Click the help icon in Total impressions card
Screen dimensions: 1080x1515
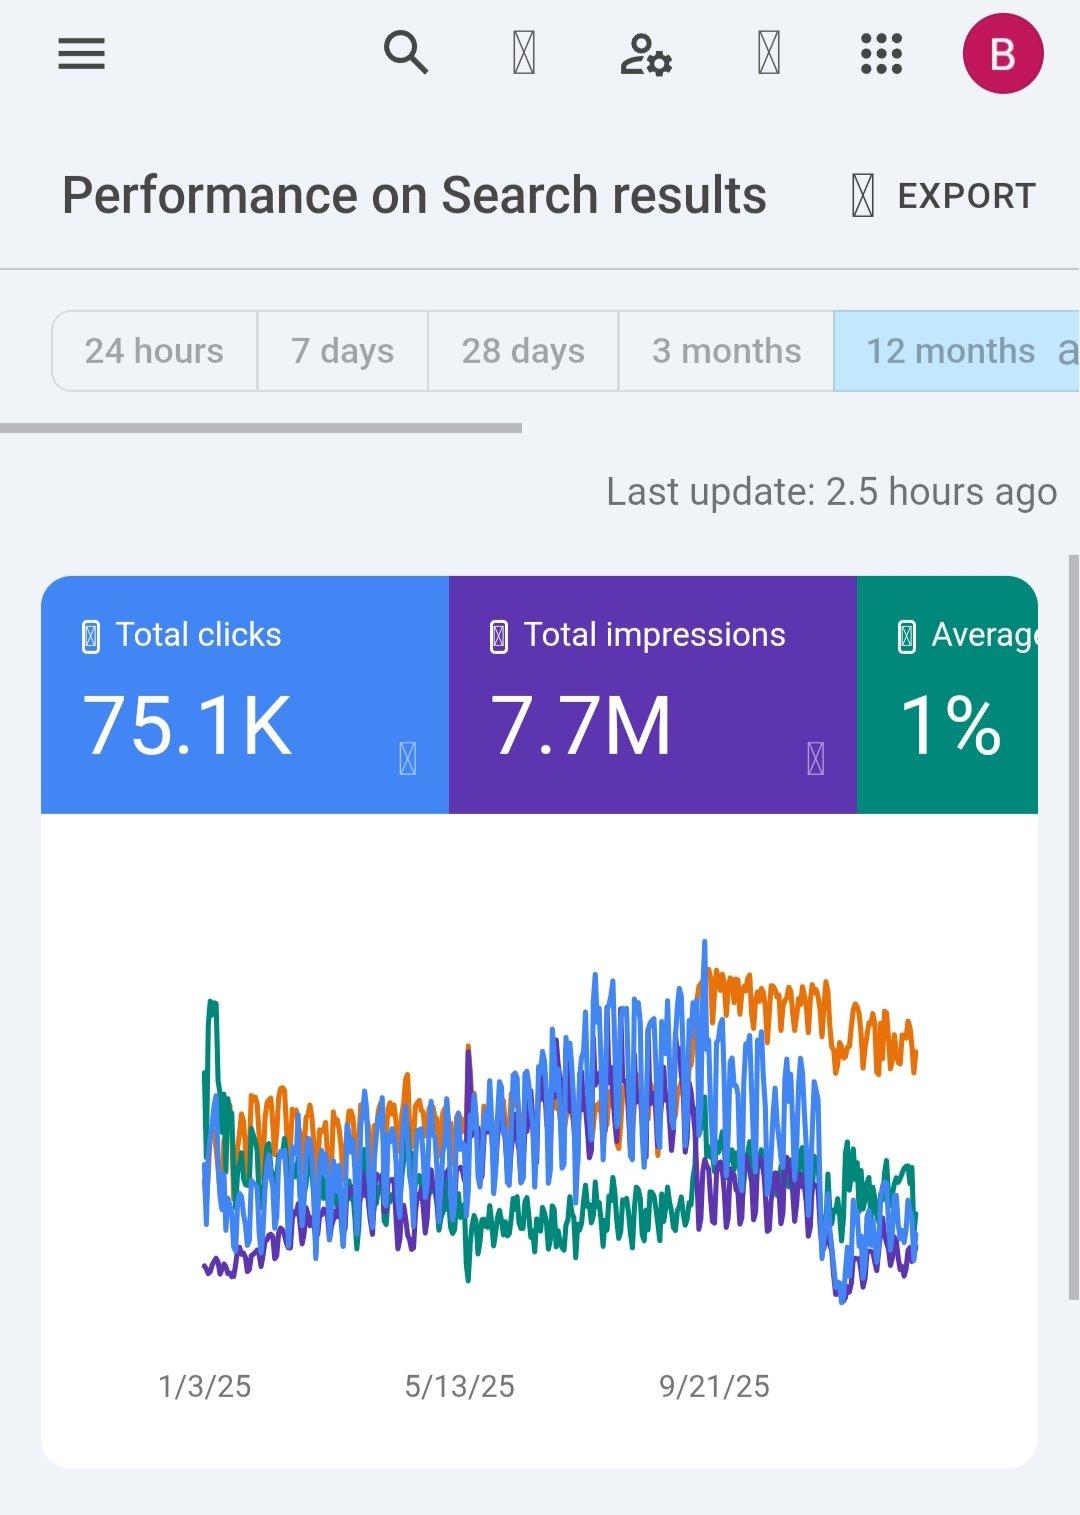tap(815, 758)
